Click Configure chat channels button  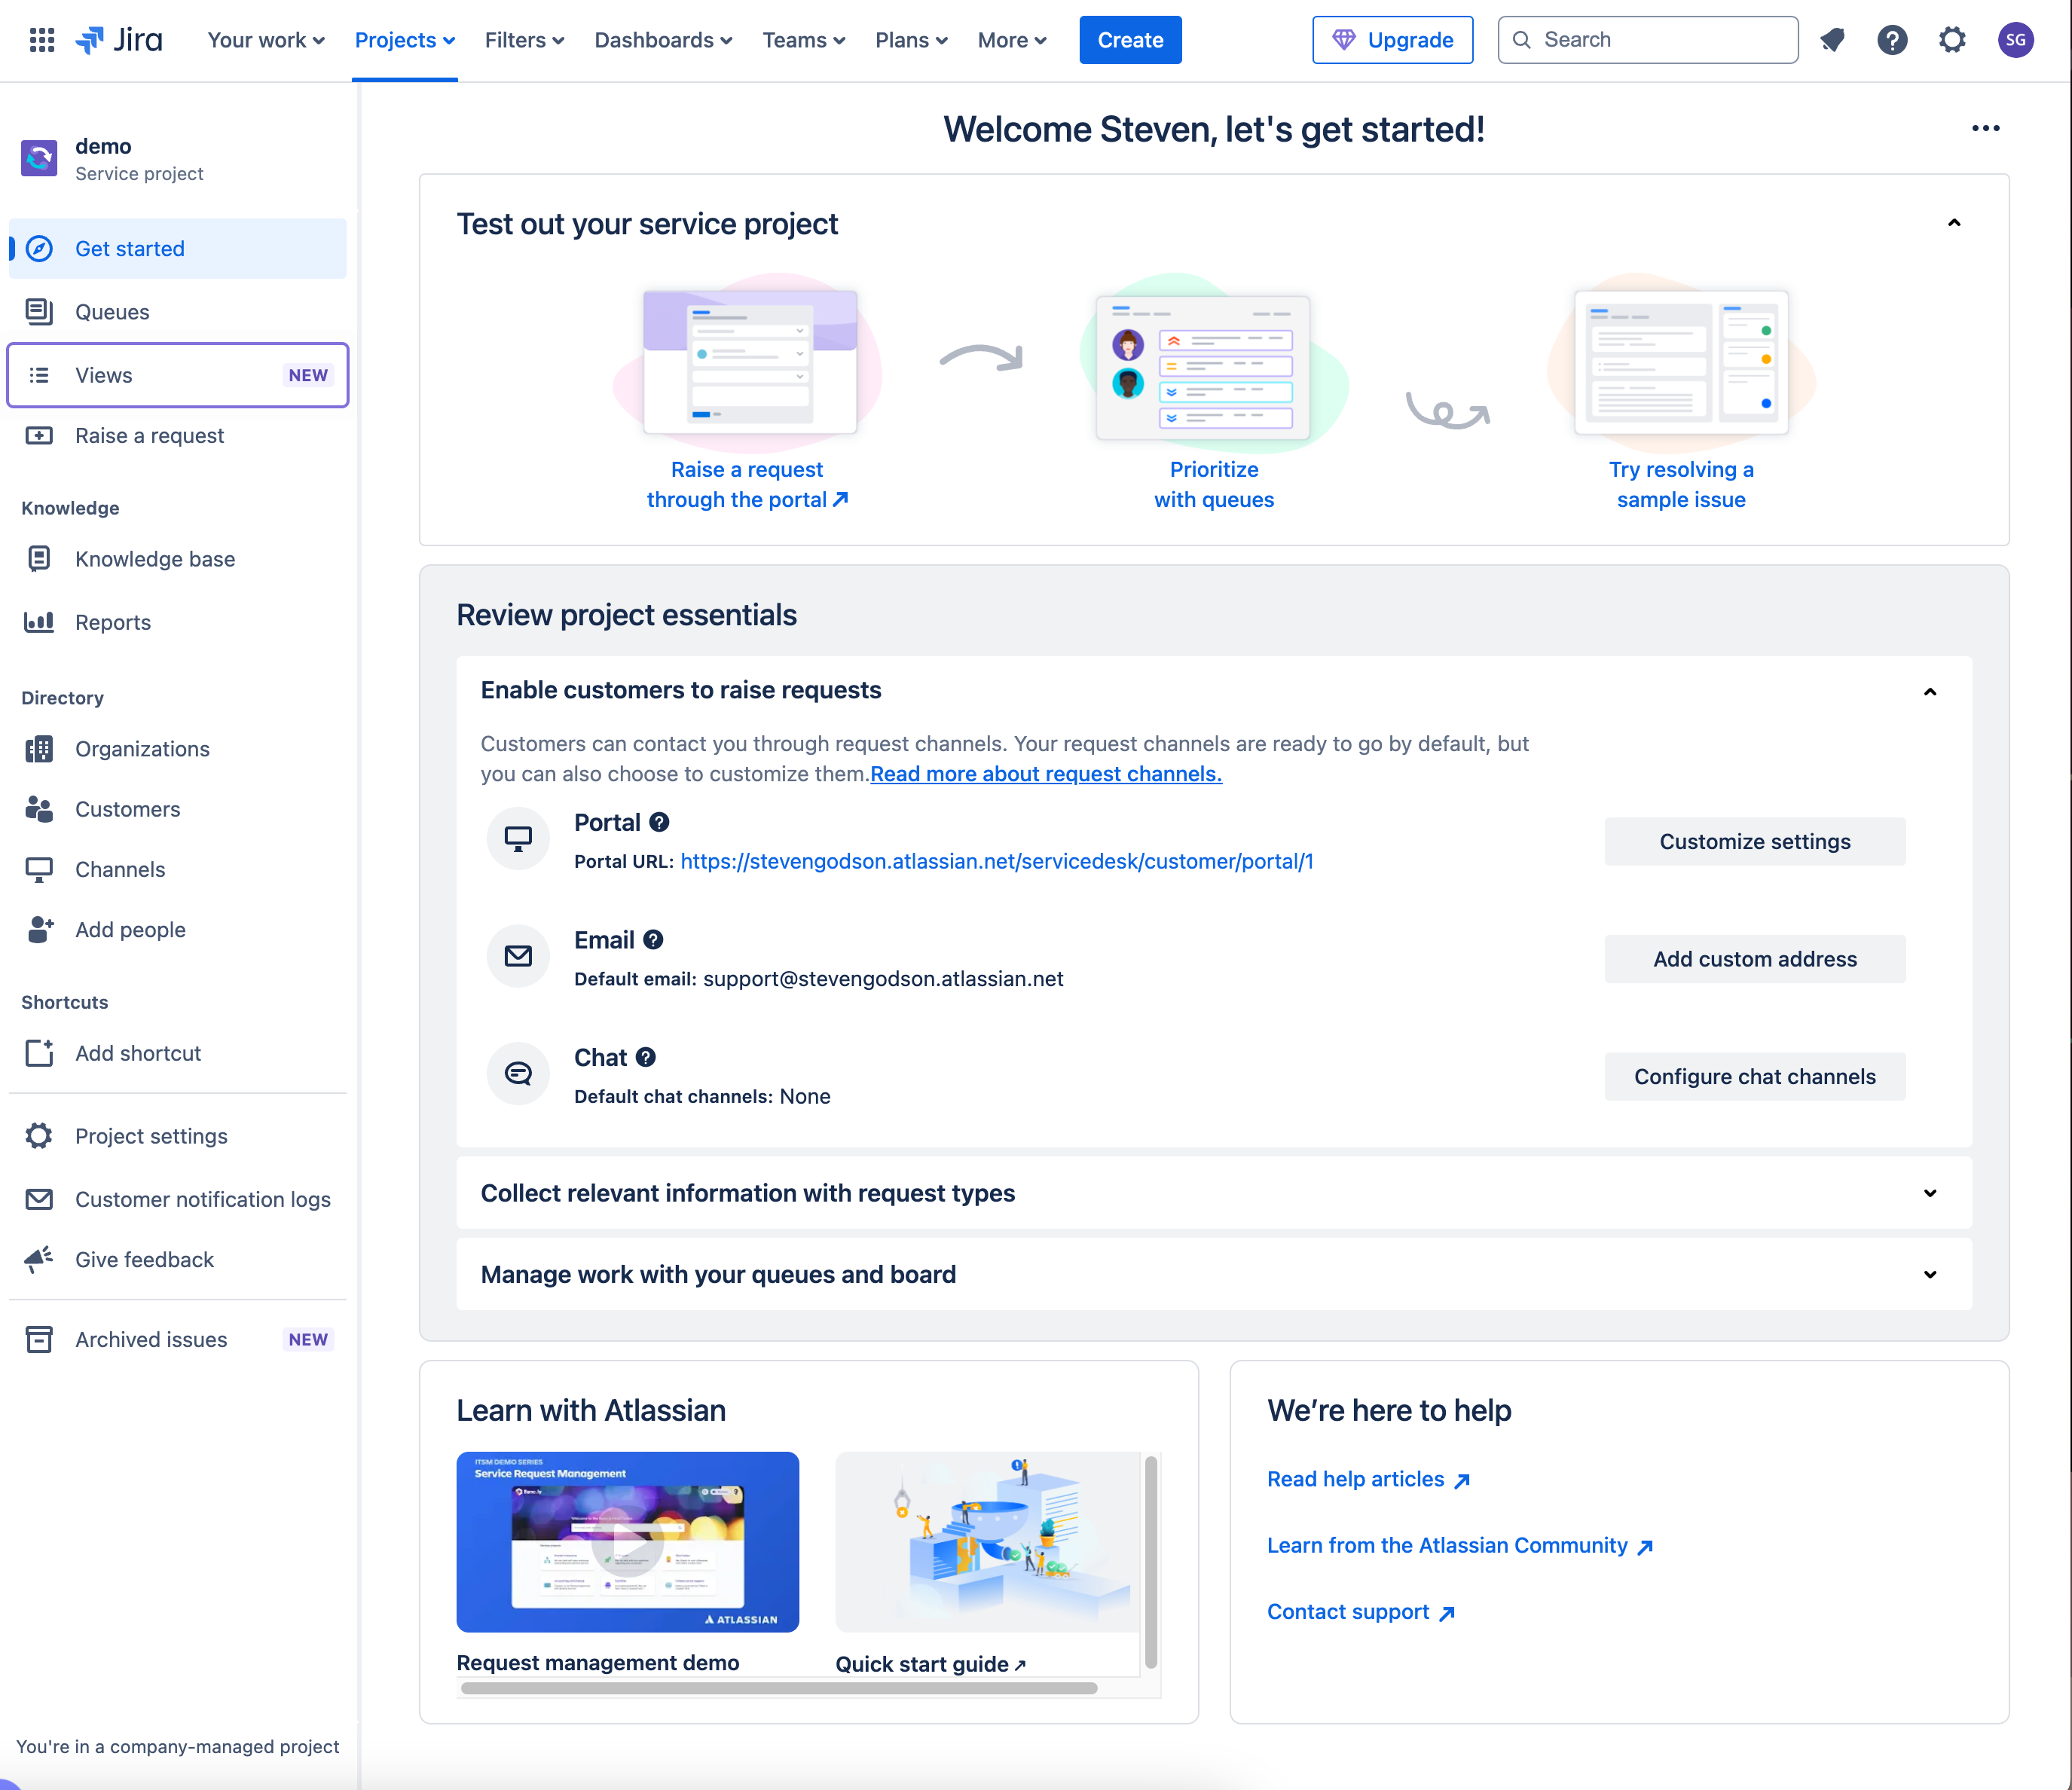1754,1076
